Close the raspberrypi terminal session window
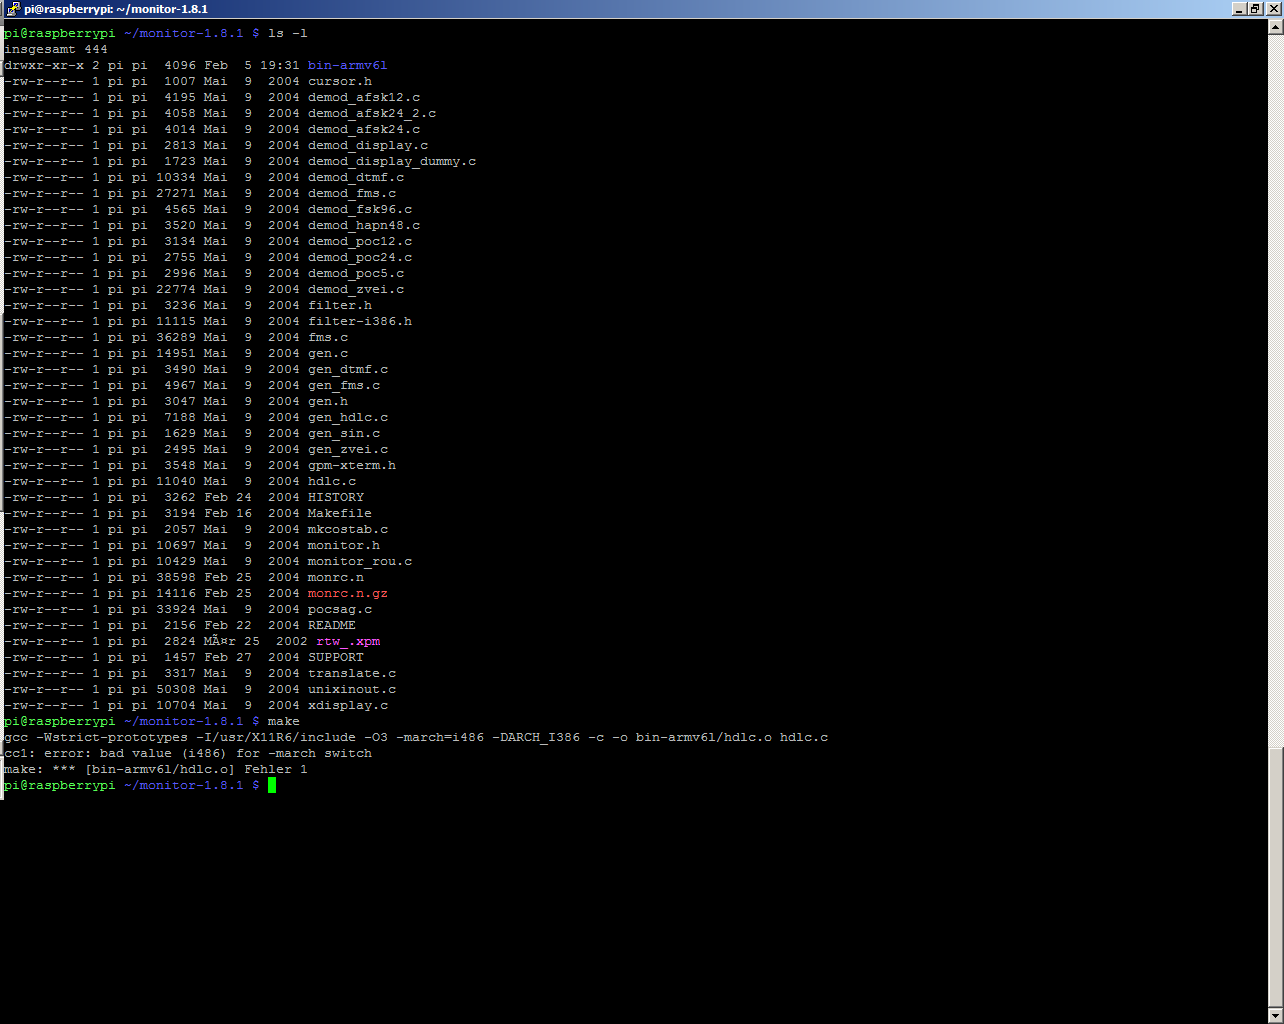Screen dimensions: 1284x1024 [x=1273, y=9]
